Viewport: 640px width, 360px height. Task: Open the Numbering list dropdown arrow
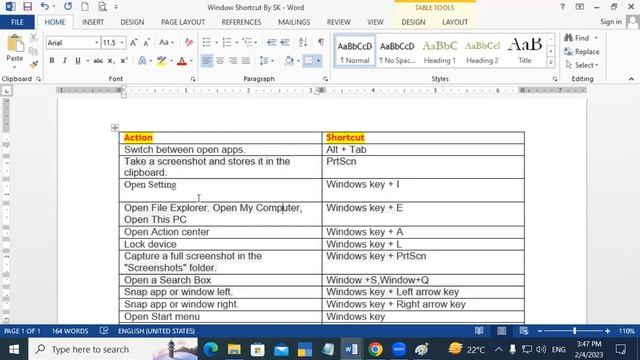click(237, 42)
